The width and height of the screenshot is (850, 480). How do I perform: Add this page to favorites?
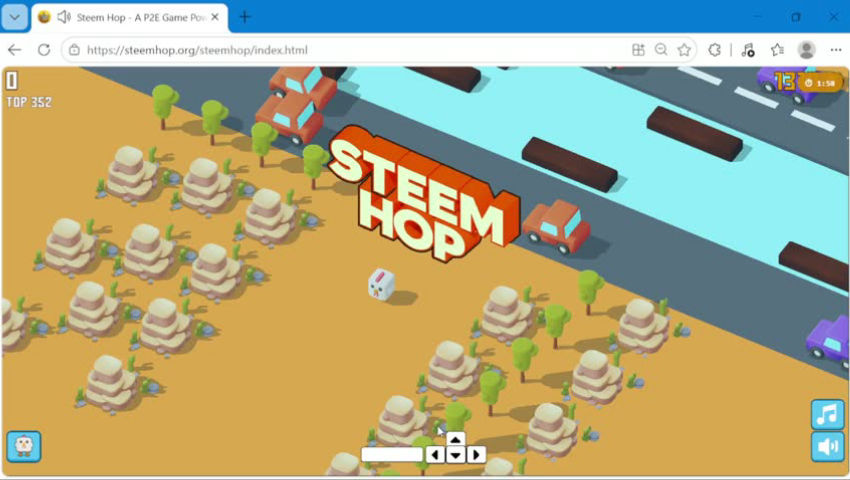click(x=684, y=50)
